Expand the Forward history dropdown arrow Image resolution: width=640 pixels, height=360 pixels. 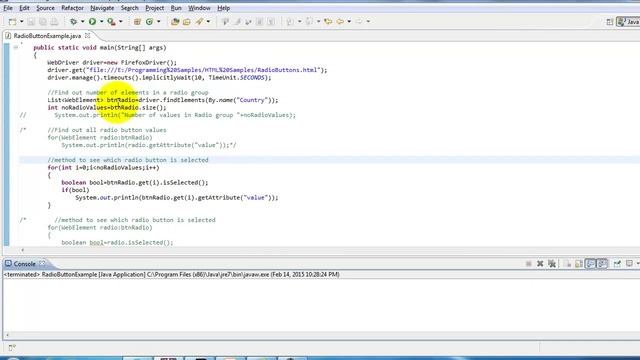click(x=368, y=22)
